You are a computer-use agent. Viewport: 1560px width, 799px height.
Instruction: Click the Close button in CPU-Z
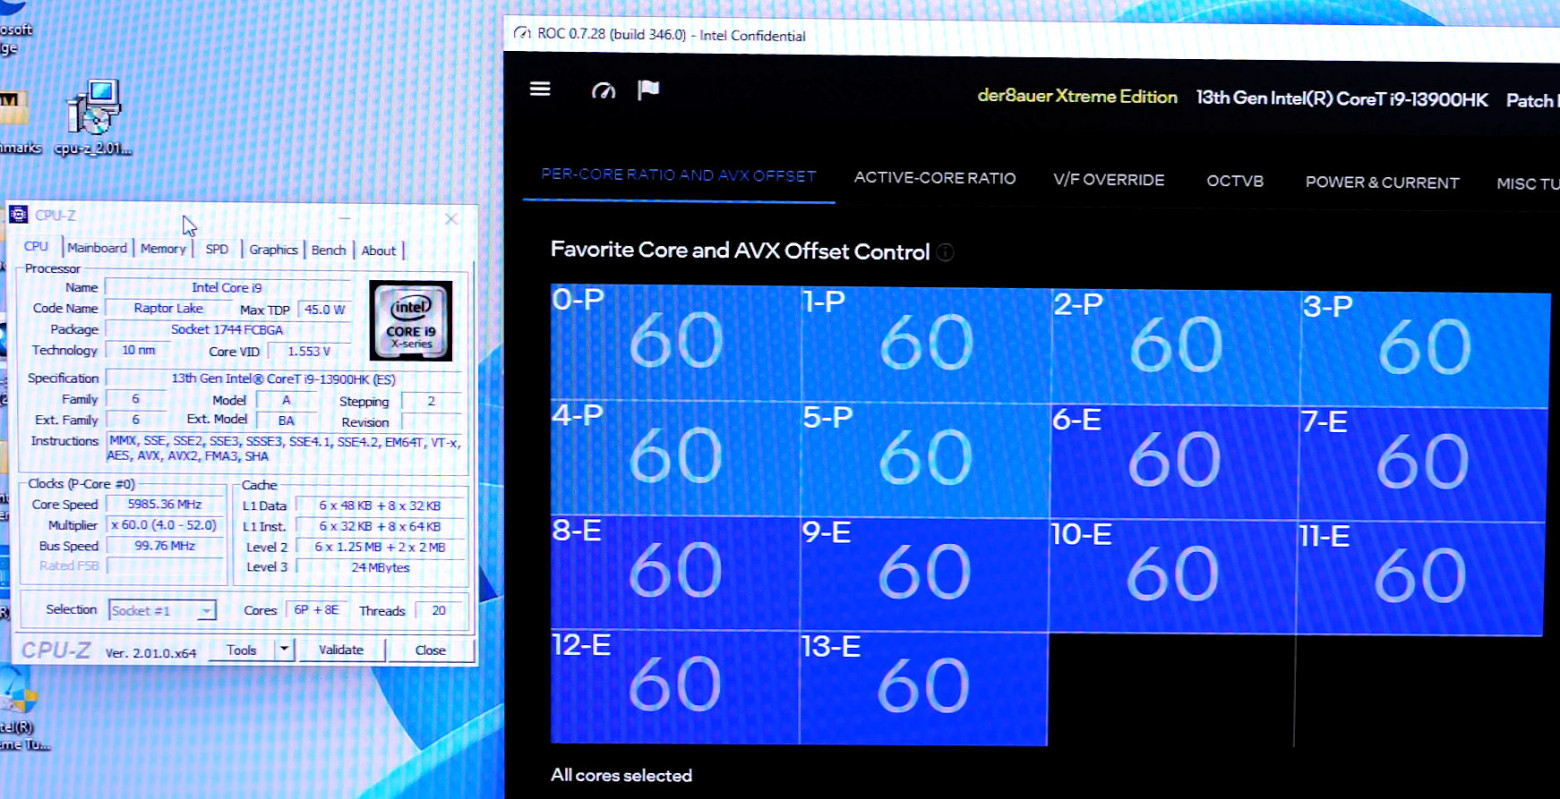(431, 650)
